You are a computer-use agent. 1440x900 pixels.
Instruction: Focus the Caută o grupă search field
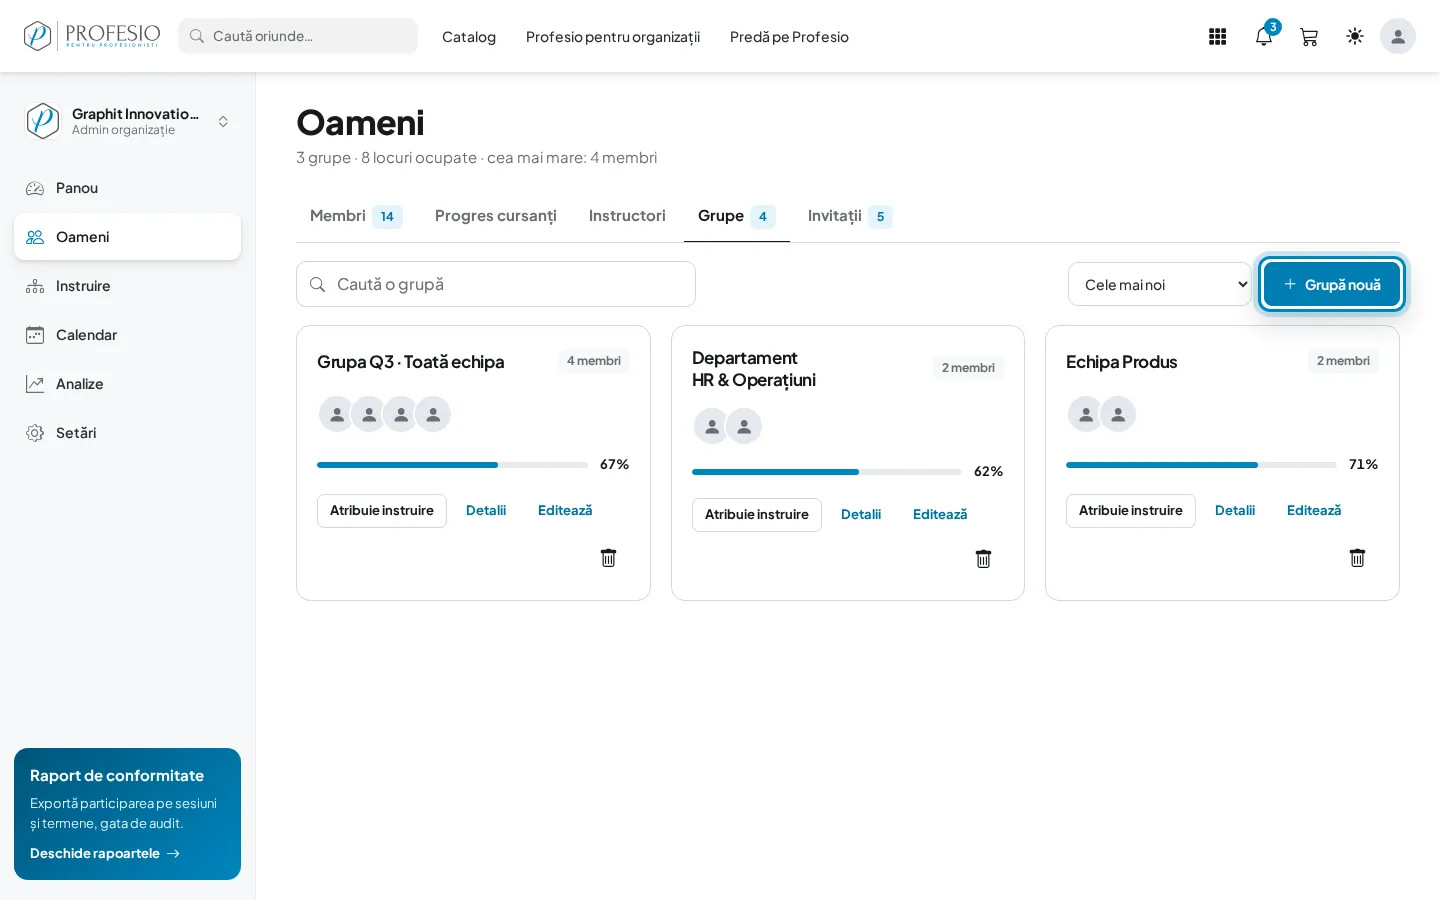point(496,284)
